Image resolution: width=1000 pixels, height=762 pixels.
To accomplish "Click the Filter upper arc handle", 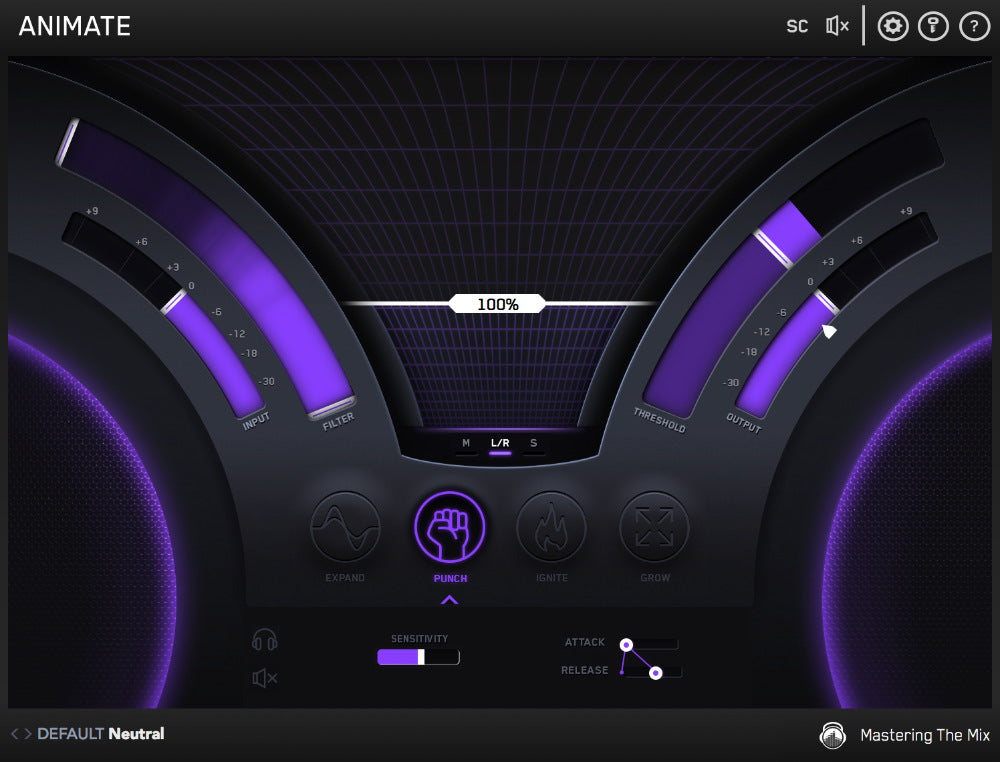I will click(x=67, y=142).
